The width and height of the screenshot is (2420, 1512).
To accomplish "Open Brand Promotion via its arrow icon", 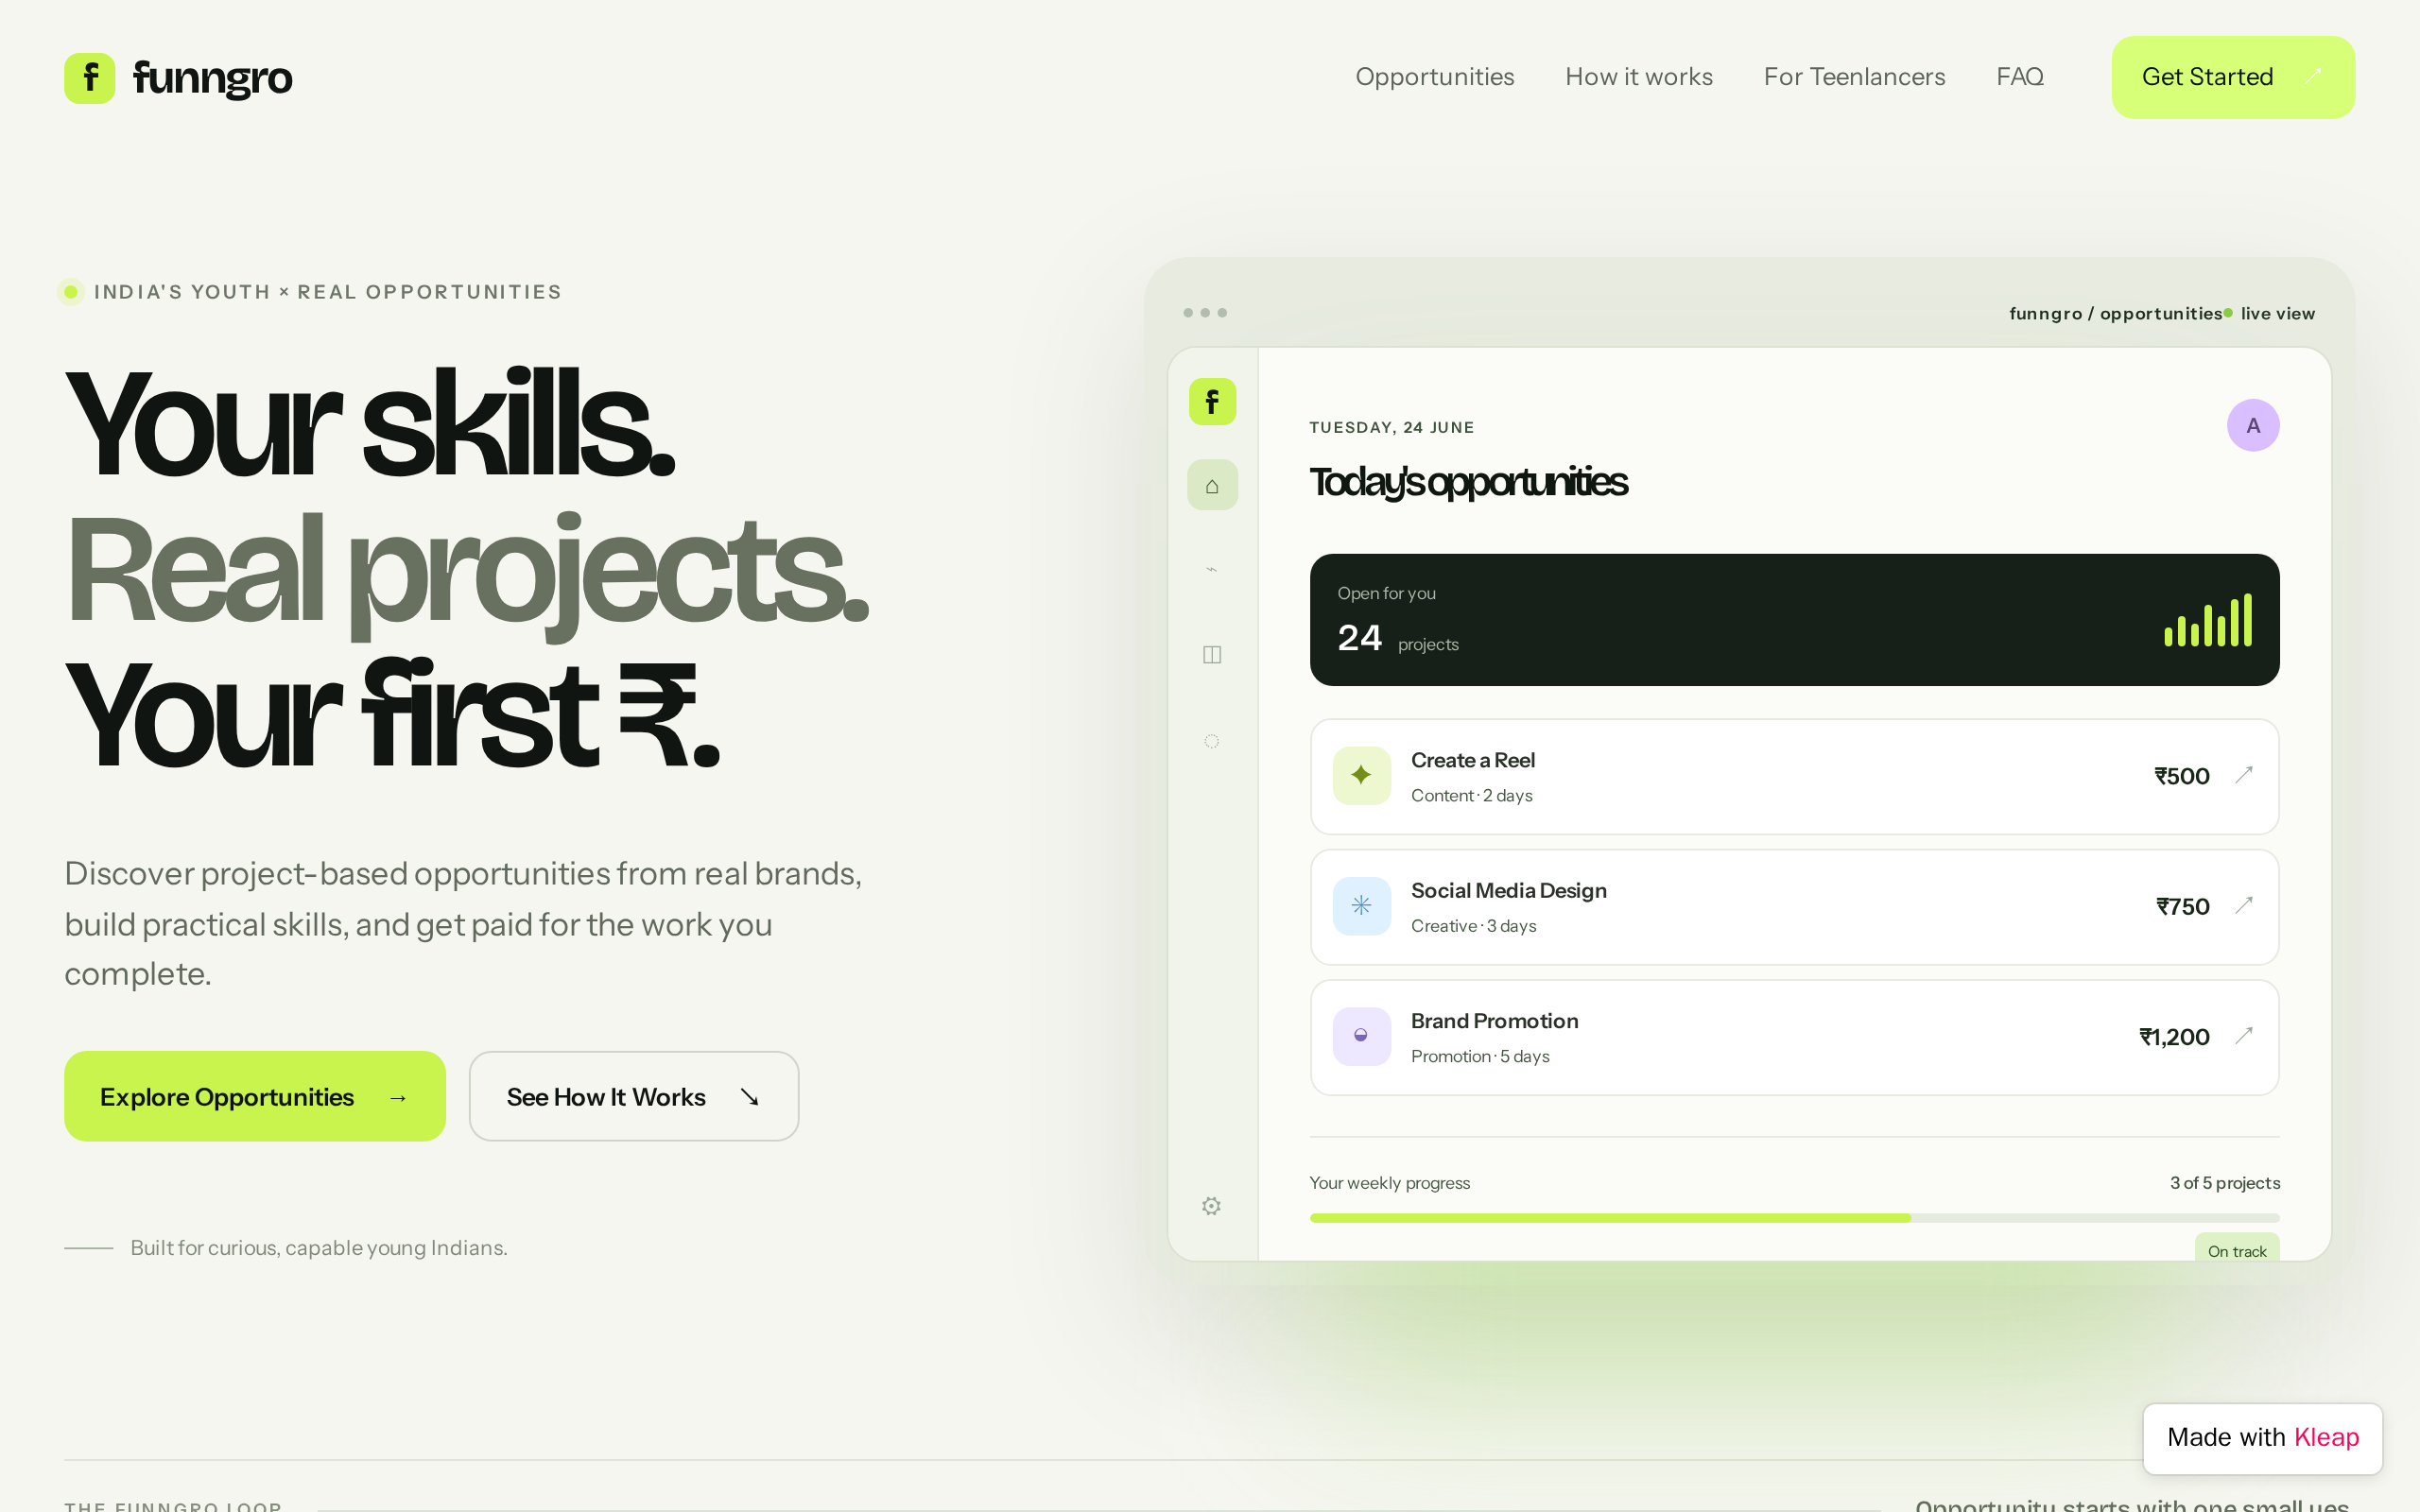I will pos(2244,1036).
